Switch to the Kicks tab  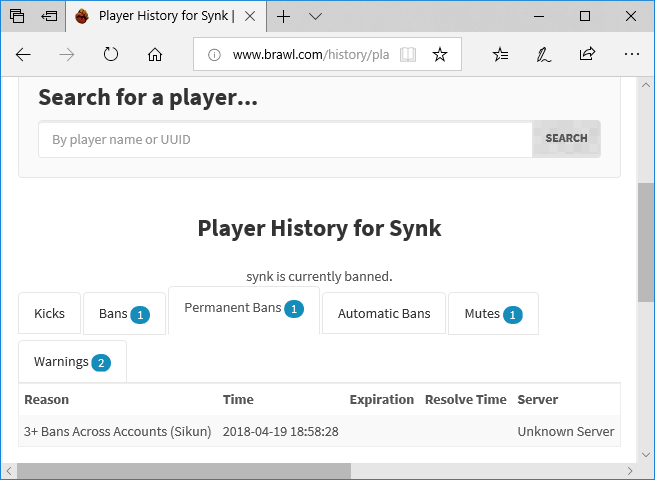(x=49, y=314)
